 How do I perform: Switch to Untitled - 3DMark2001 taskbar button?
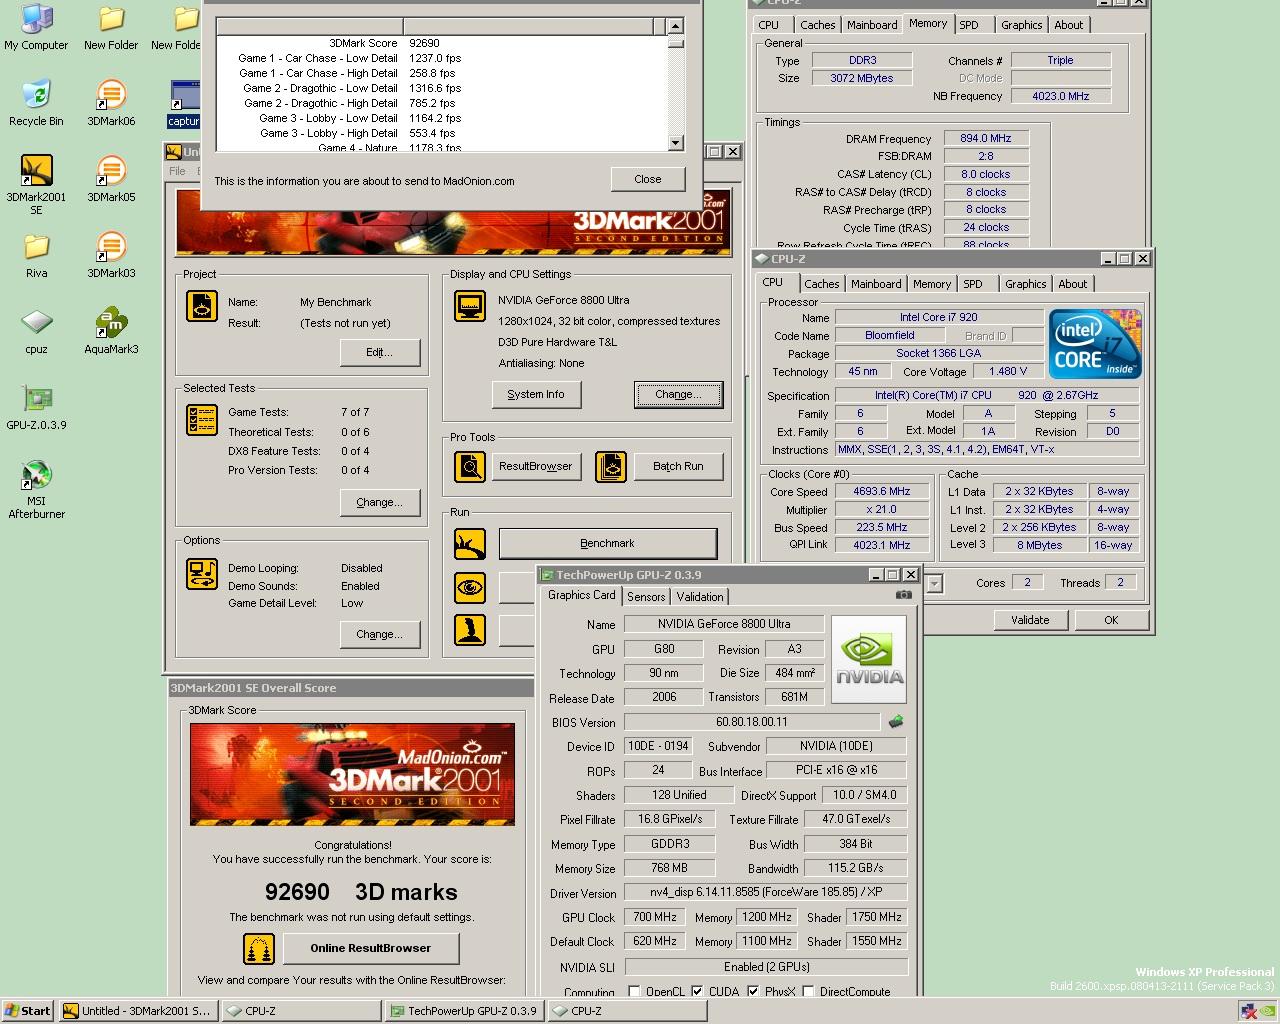click(137, 1011)
